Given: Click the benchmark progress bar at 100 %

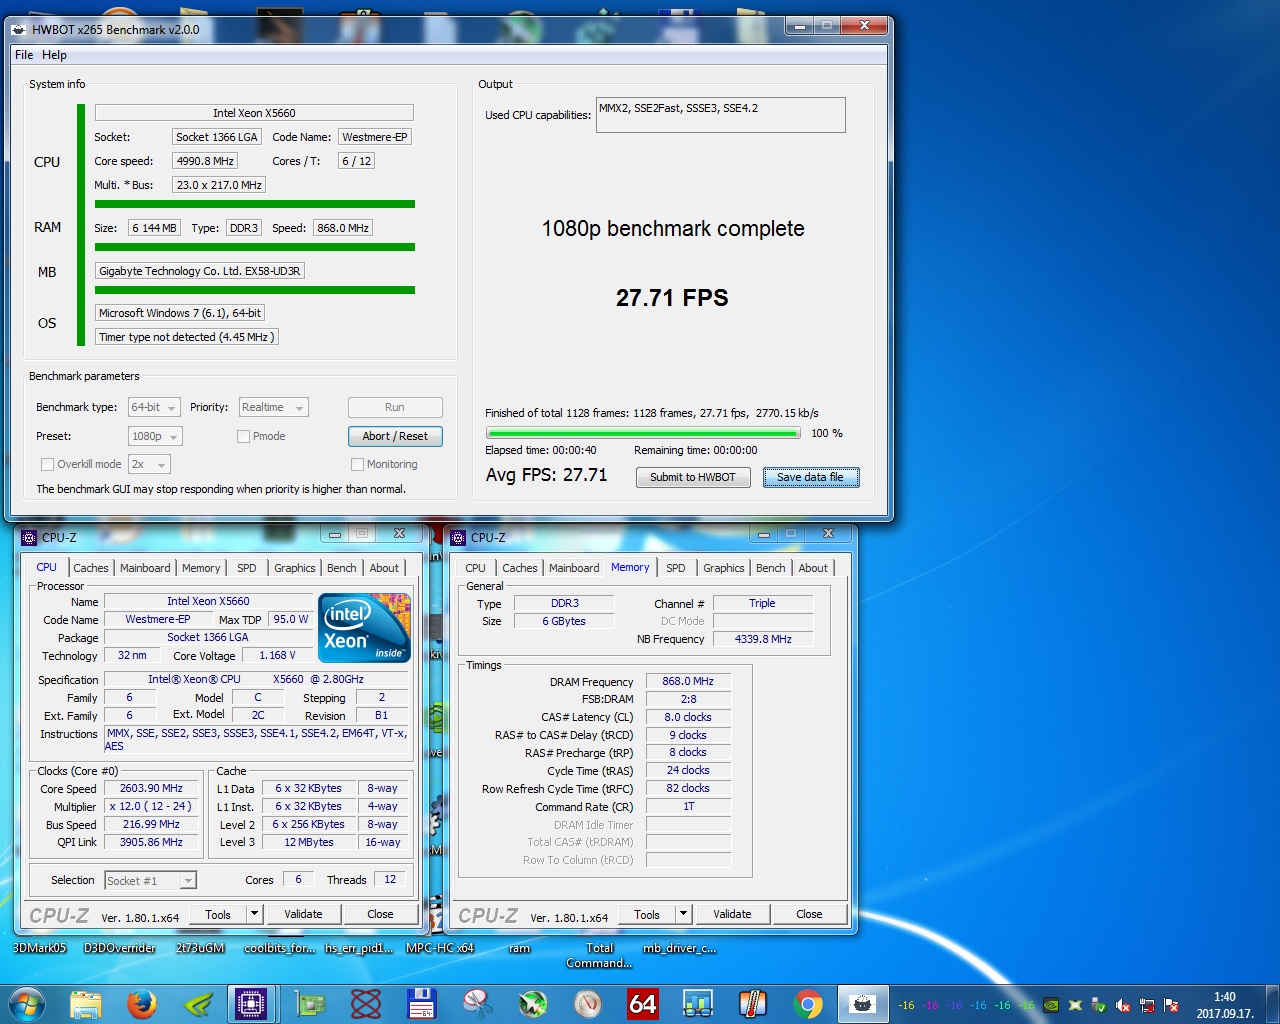Looking at the screenshot, I should pos(643,433).
